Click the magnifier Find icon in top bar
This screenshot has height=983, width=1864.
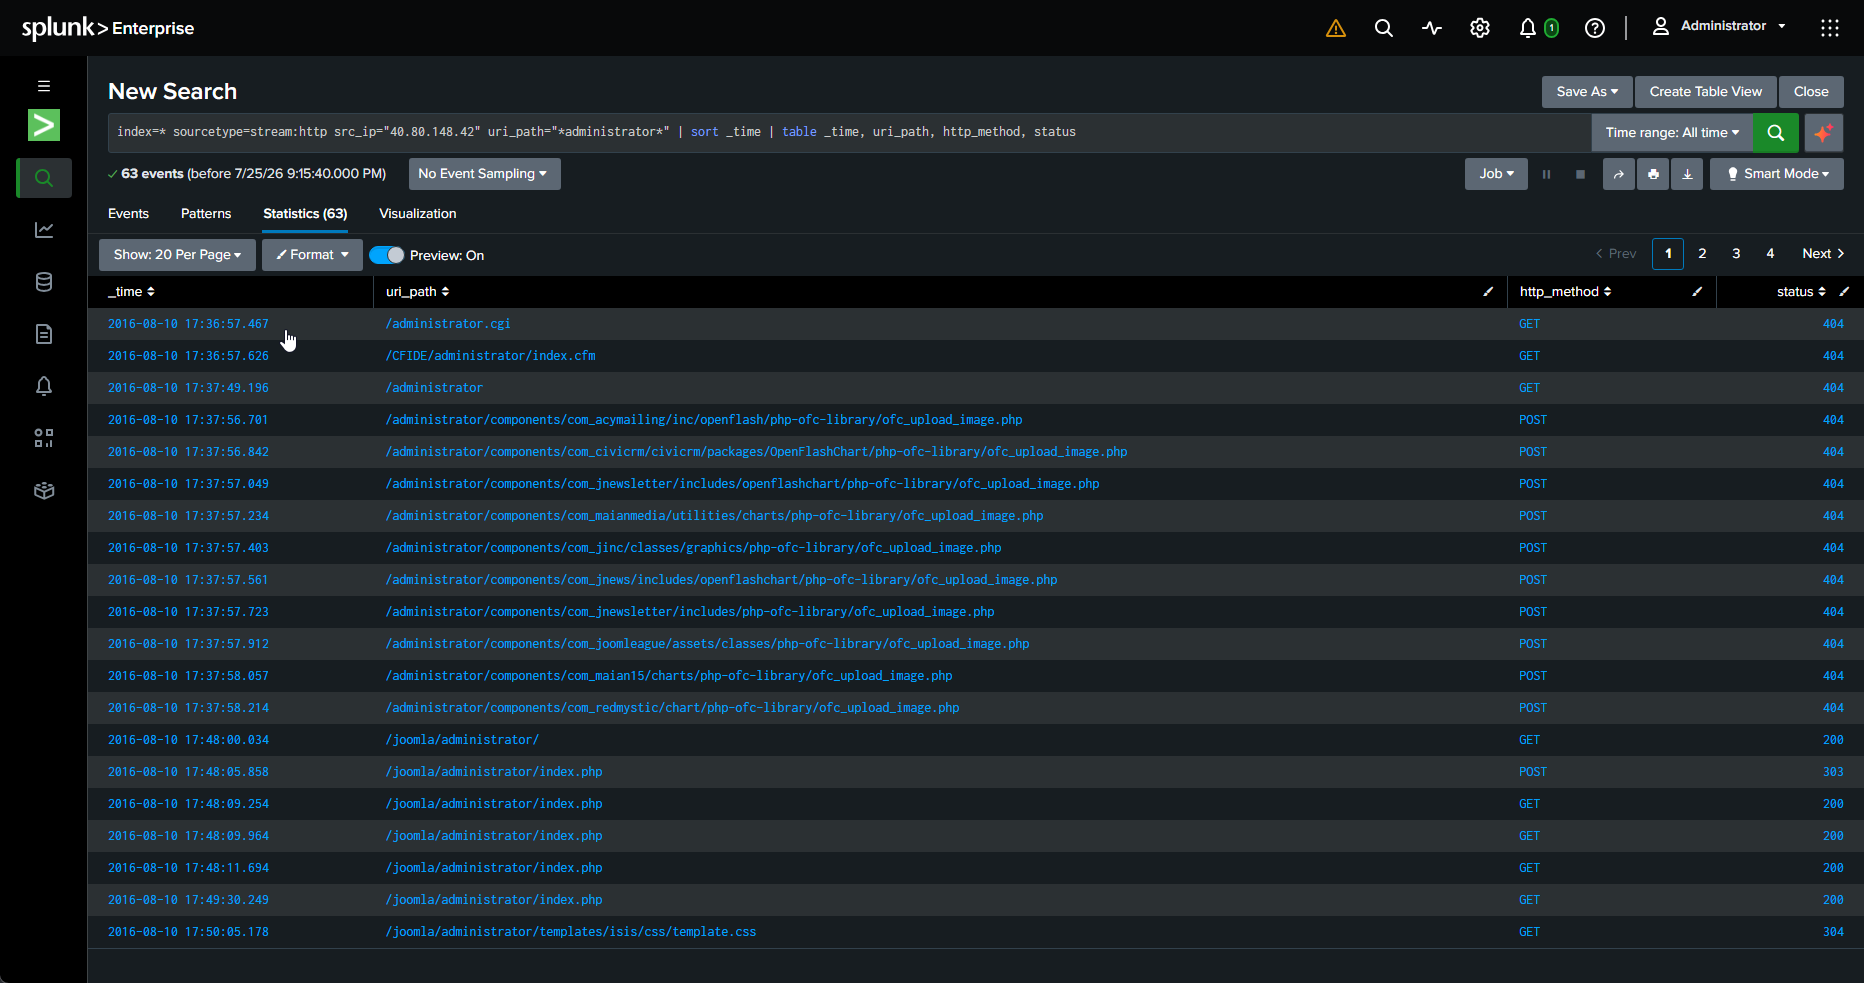(1384, 28)
